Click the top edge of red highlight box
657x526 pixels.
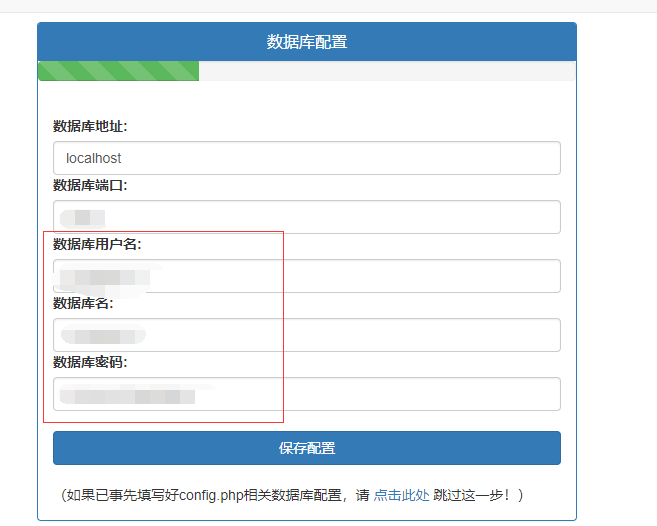(x=164, y=232)
